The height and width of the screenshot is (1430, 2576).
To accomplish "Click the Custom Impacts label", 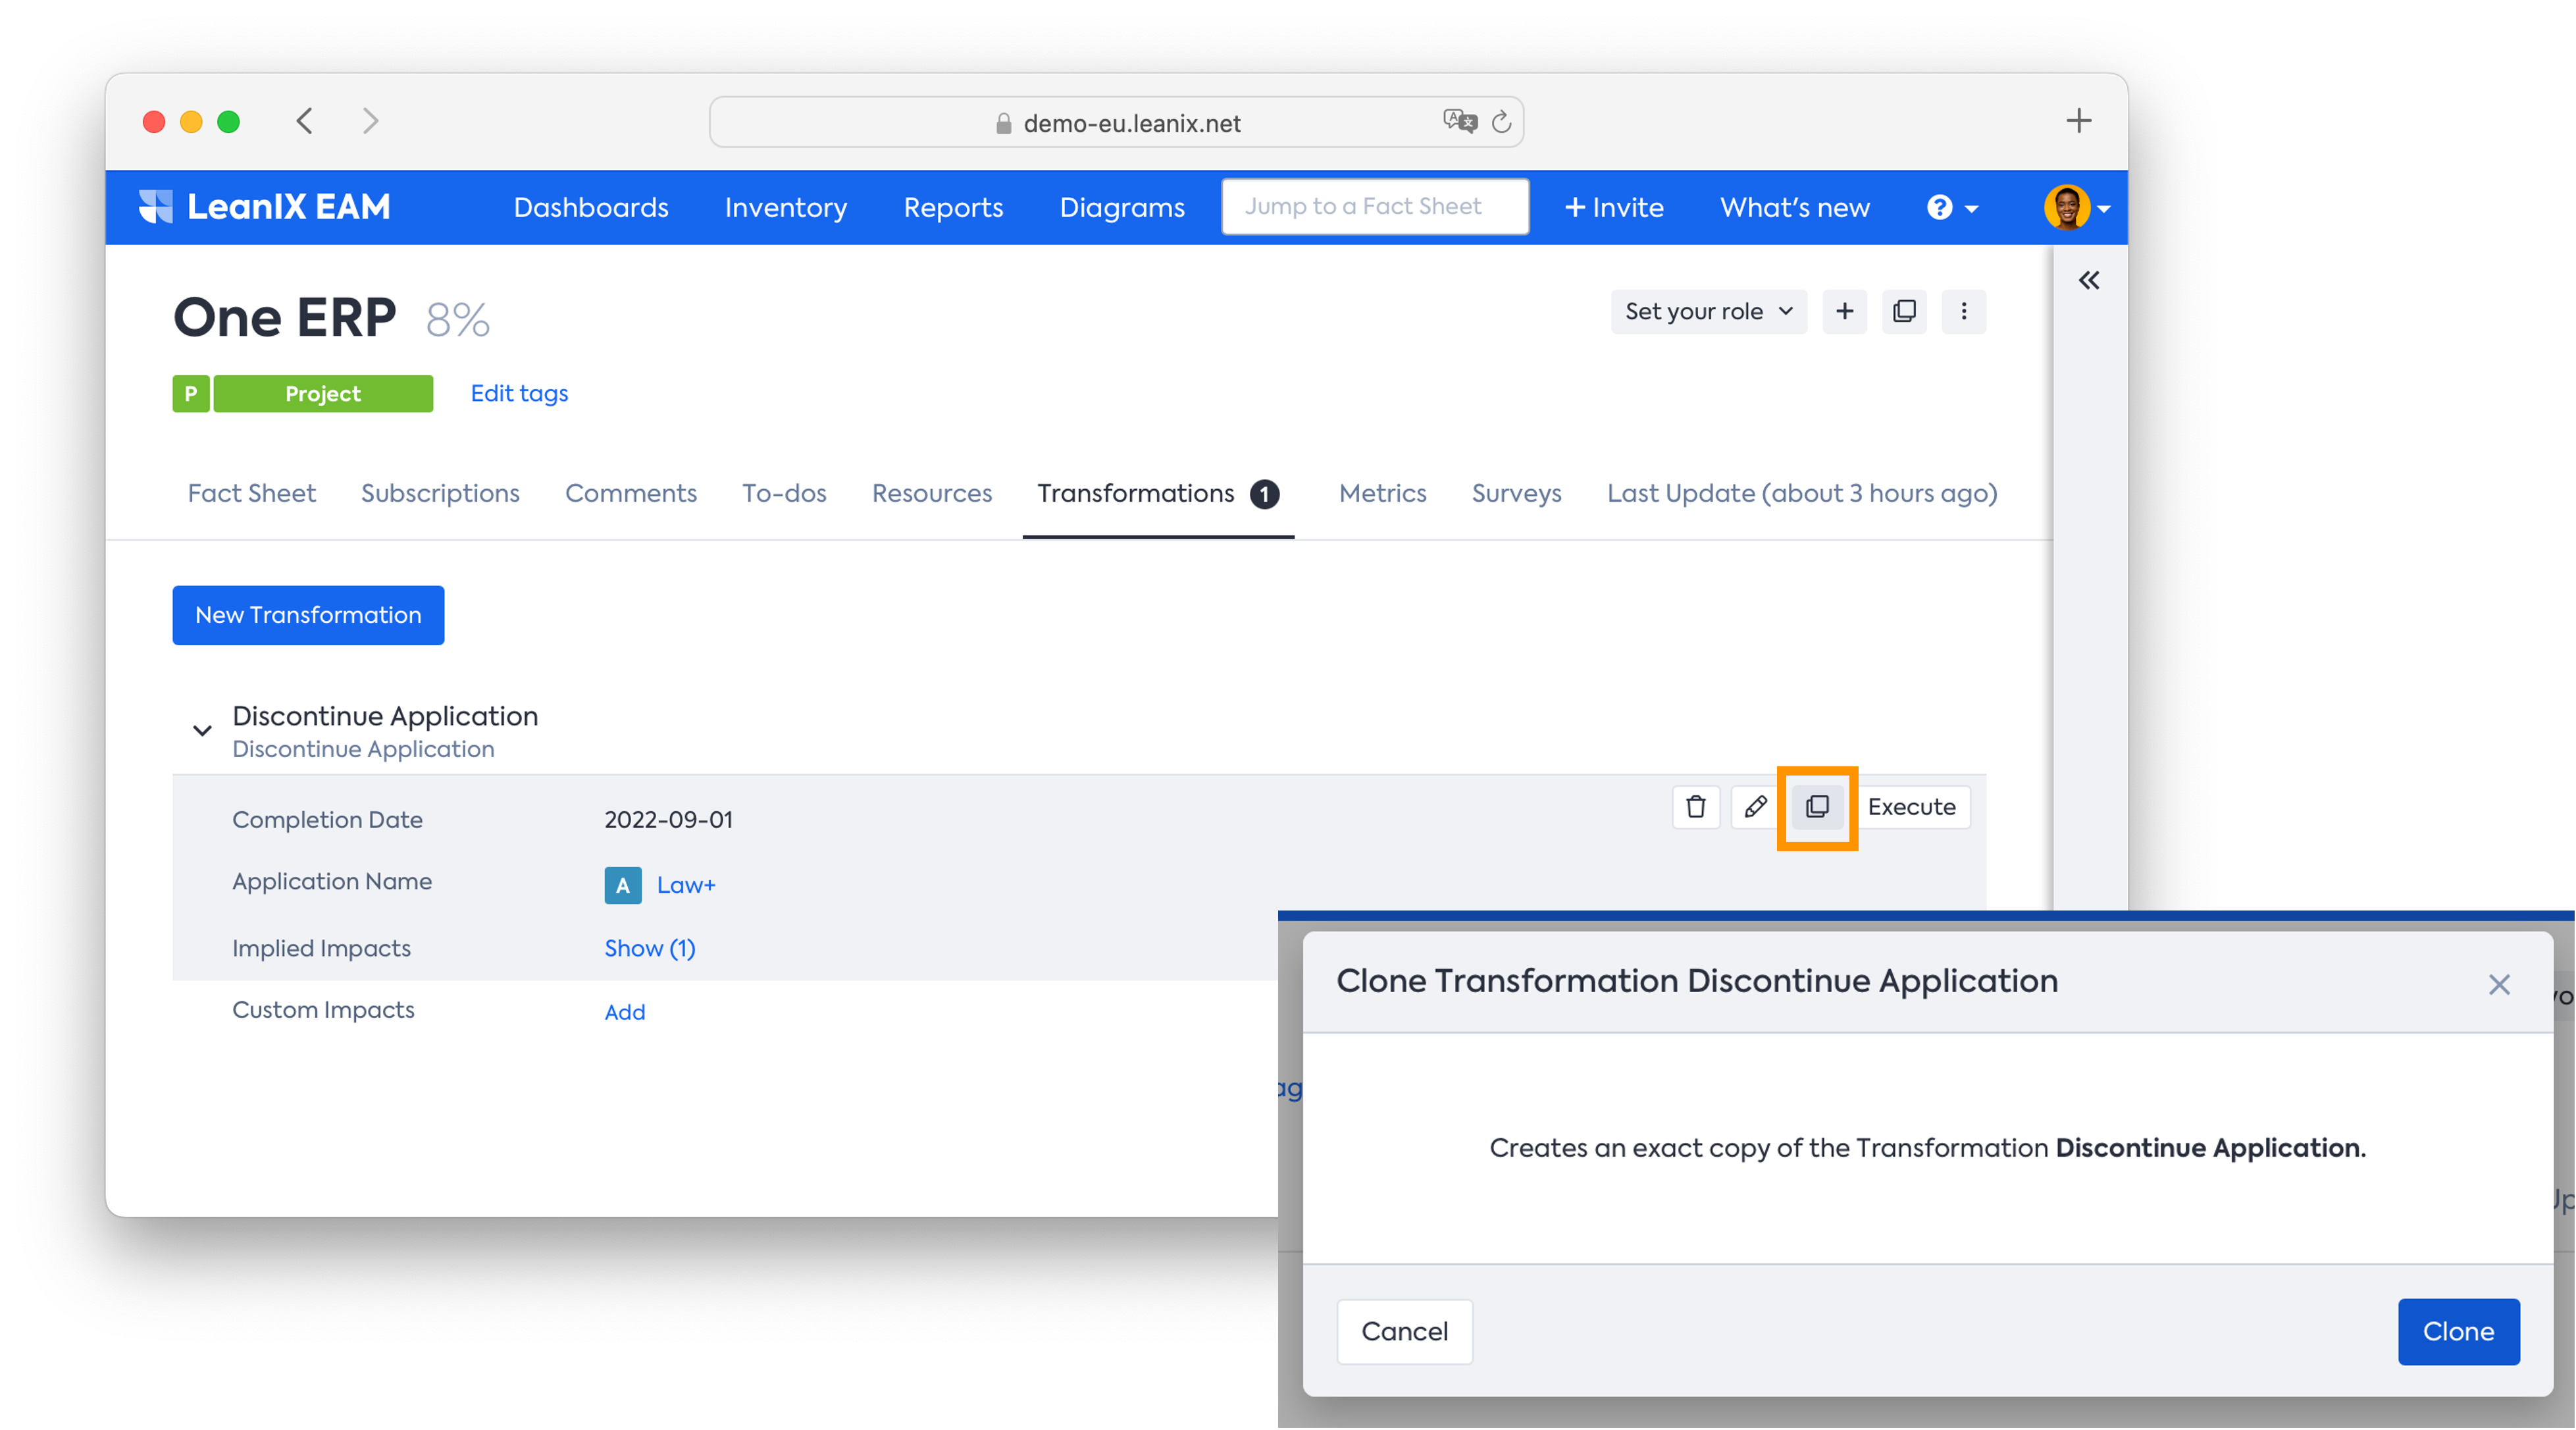I will pos(323,1009).
